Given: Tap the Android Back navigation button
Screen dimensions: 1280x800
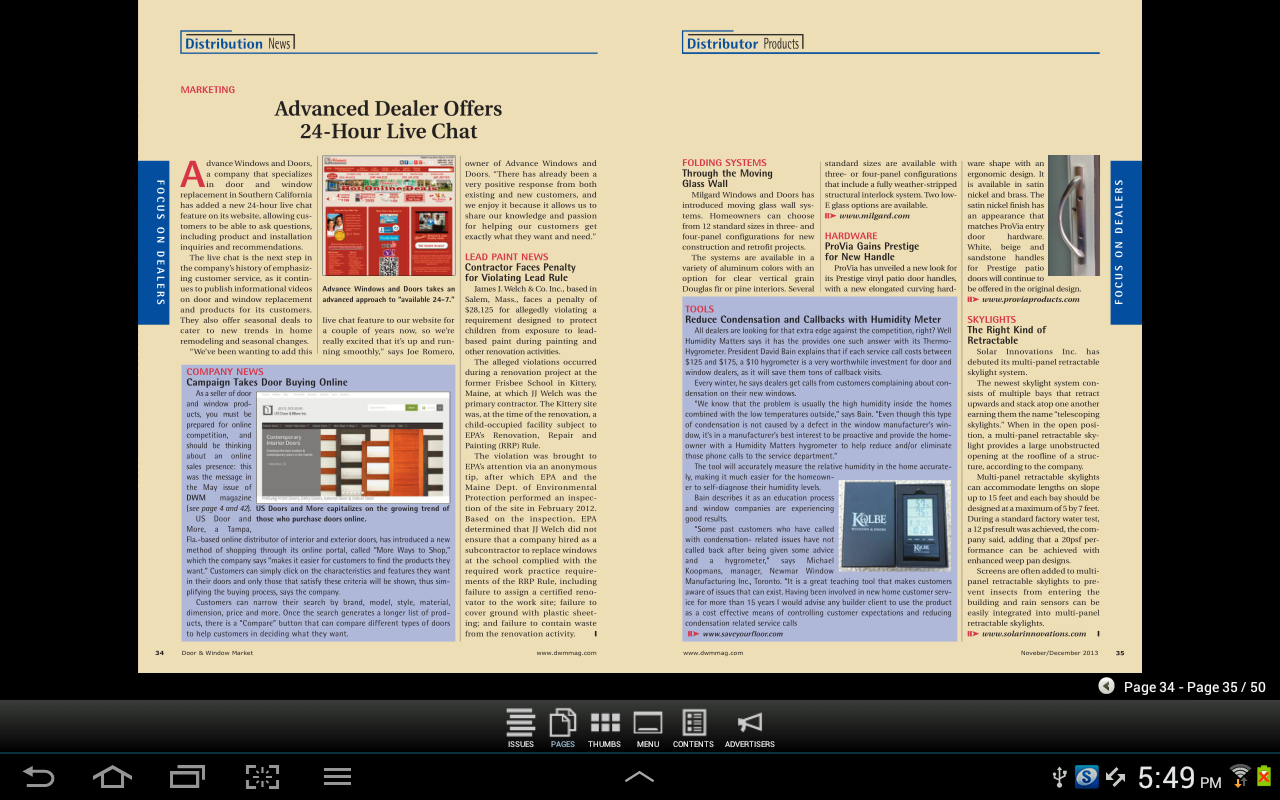Looking at the screenshot, I should coord(38,776).
